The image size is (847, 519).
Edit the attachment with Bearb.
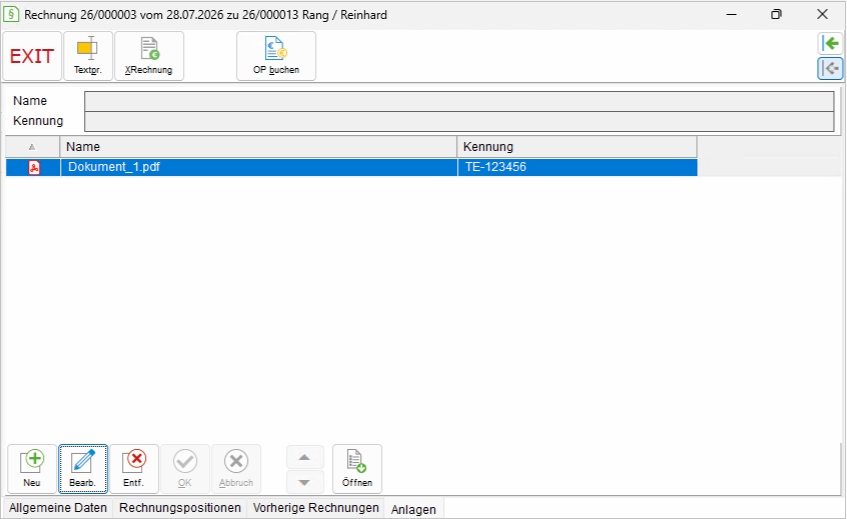[x=83, y=469]
